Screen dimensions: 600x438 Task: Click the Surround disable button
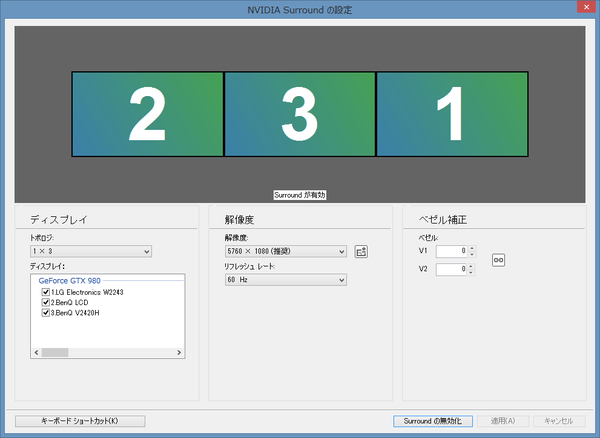pyautogui.click(x=432, y=421)
